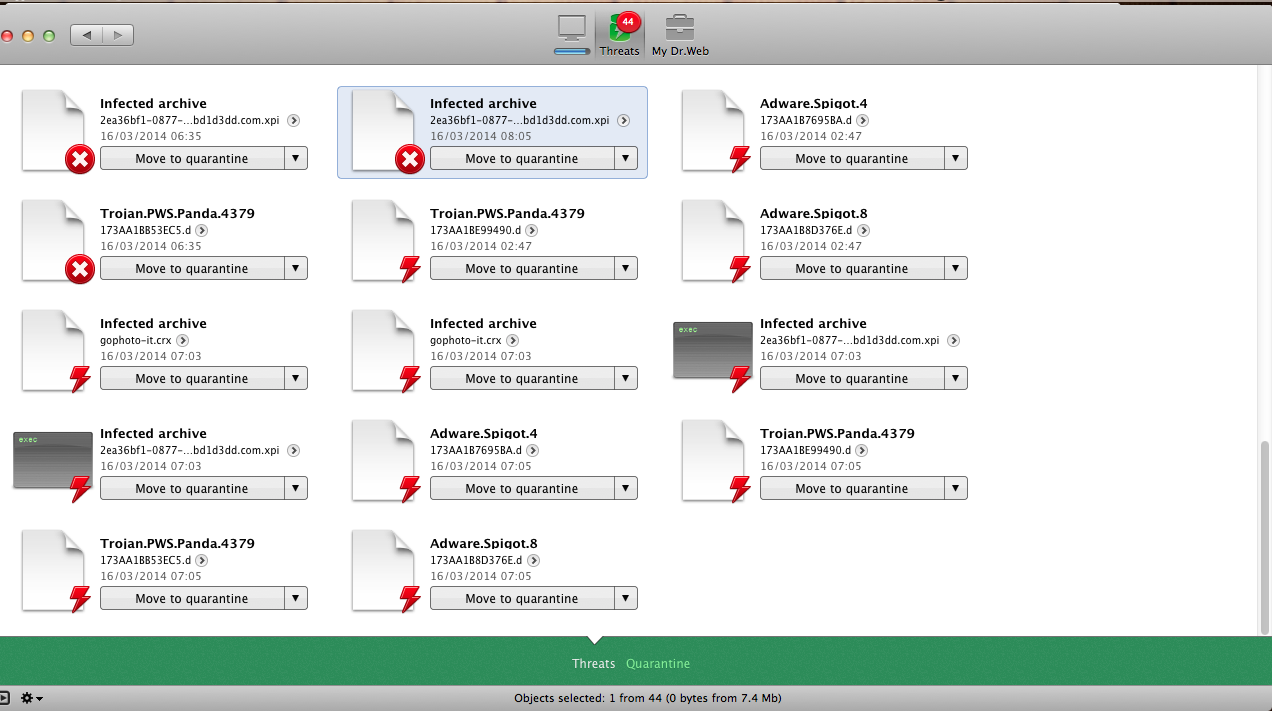Screen dimensions: 1272x711
Task: Expand action dropdown for Trojan.PWS.Panda.4379 dated 06:35
Action: [296, 268]
